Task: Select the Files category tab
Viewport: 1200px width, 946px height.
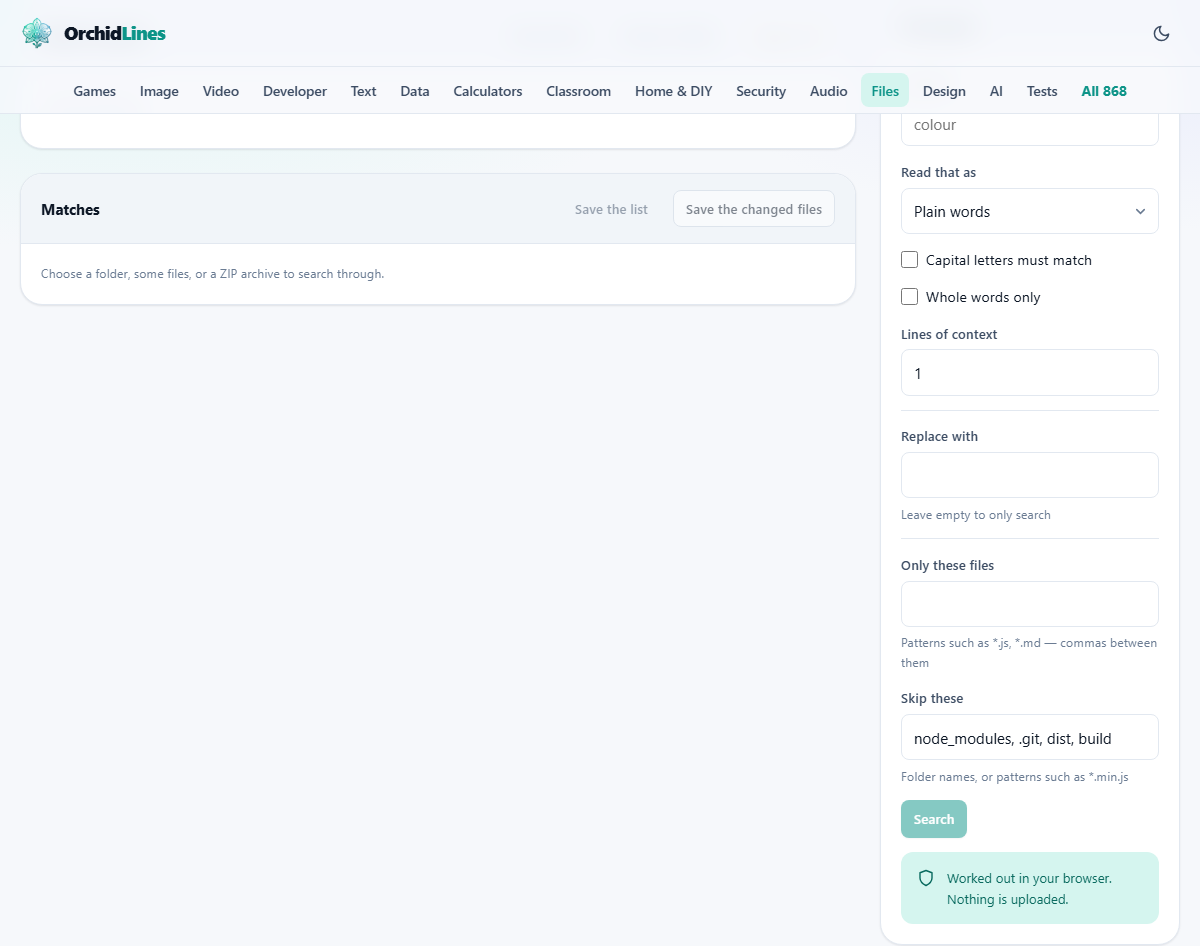Action: coord(885,91)
